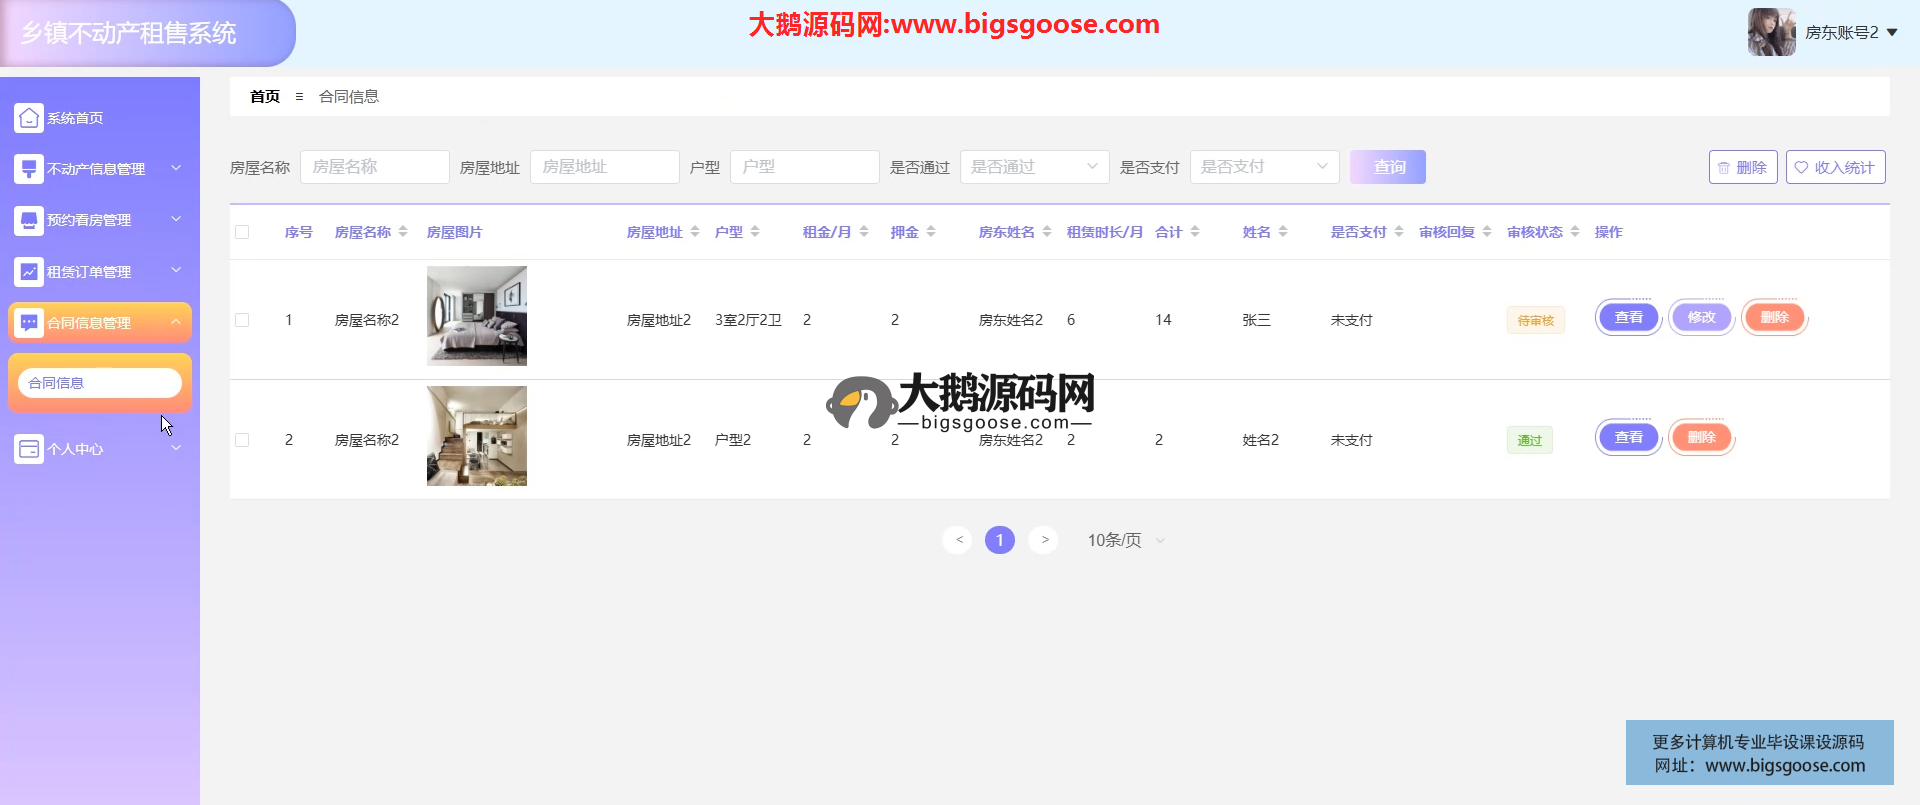Click 首页 in the breadcrumb
Image resolution: width=1920 pixels, height=805 pixels.
pyautogui.click(x=265, y=97)
